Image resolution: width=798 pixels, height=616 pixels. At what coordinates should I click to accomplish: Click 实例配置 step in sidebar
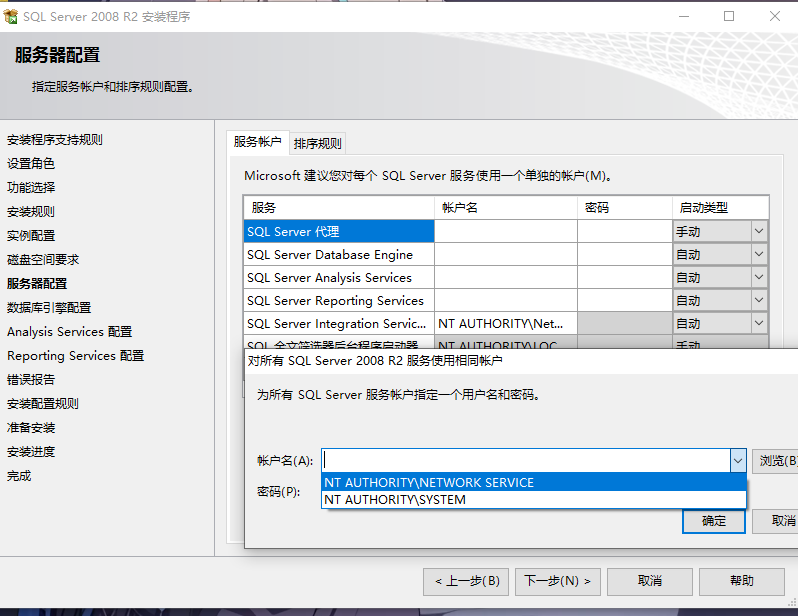[x=31, y=235]
